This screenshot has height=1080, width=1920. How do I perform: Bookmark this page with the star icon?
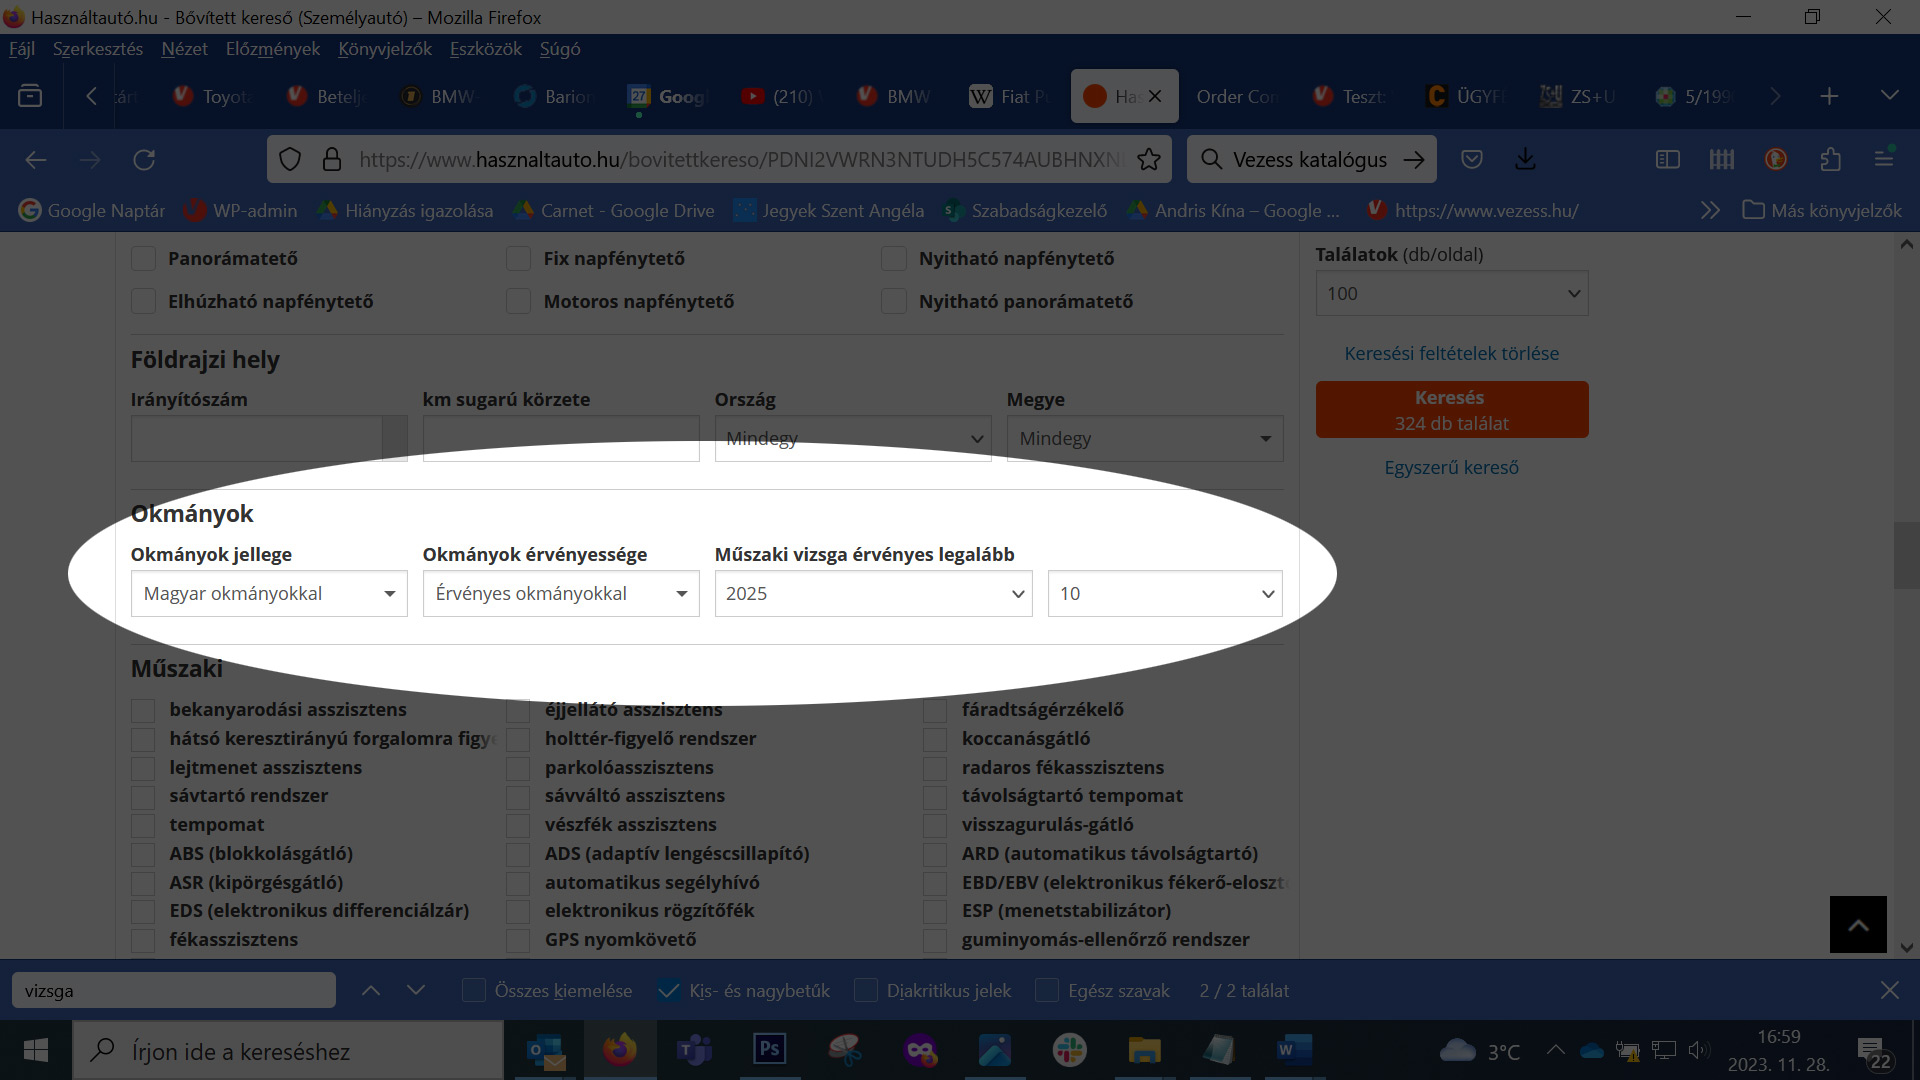(x=1149, y=159)
